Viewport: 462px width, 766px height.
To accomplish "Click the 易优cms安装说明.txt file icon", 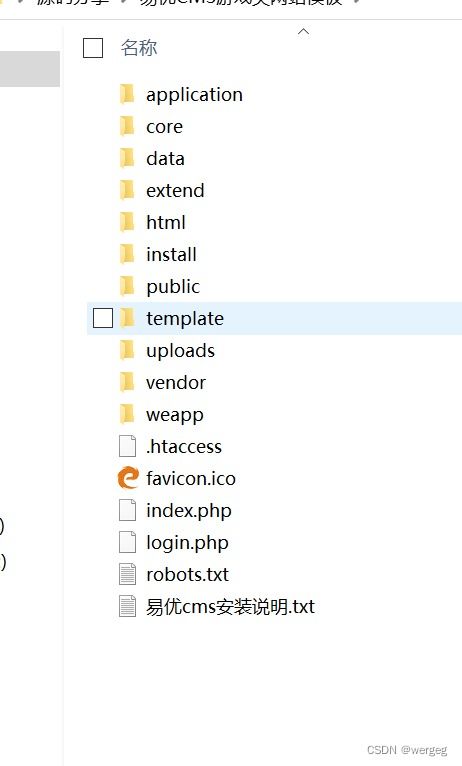I will (x=127, y=606).
